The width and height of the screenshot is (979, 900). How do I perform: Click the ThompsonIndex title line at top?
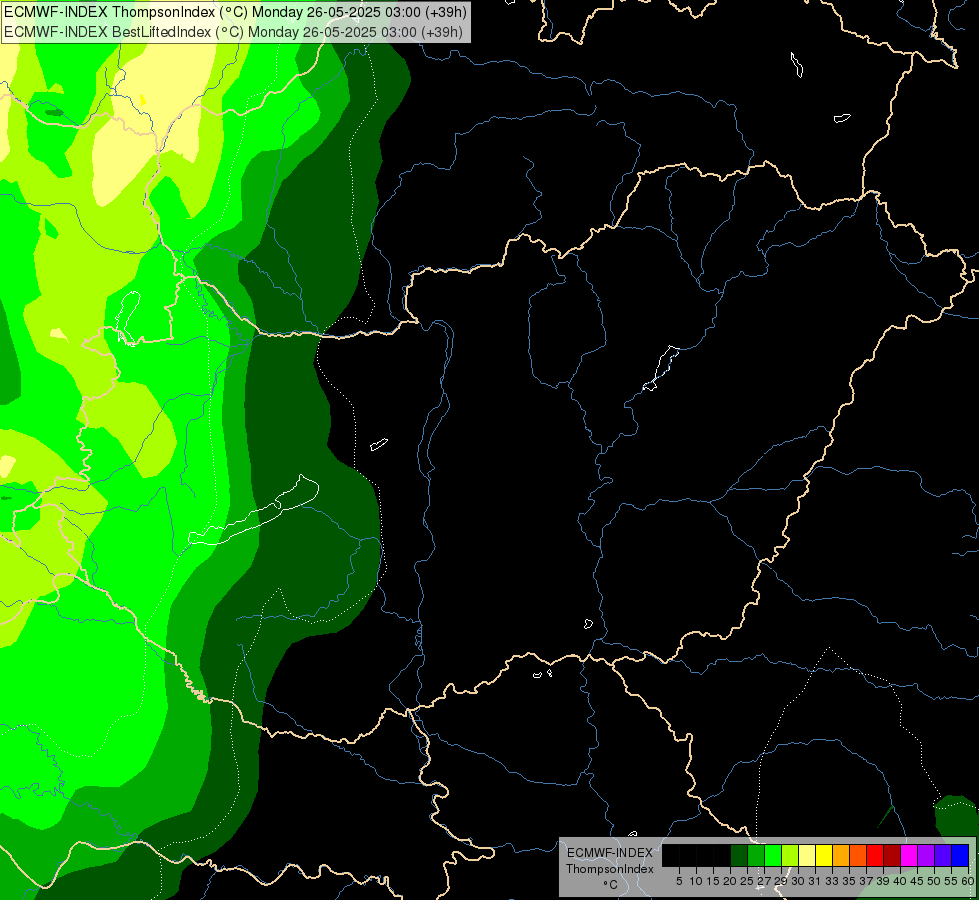[x=235, y=12]
